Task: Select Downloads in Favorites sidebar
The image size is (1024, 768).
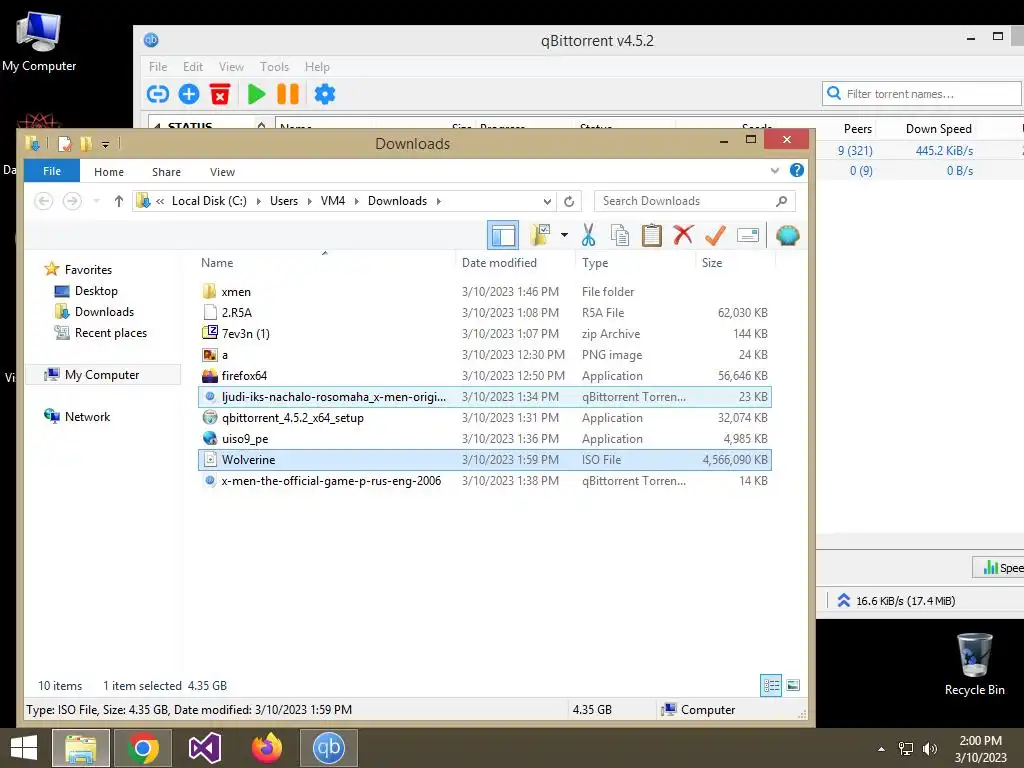Action: click(104, 312)
